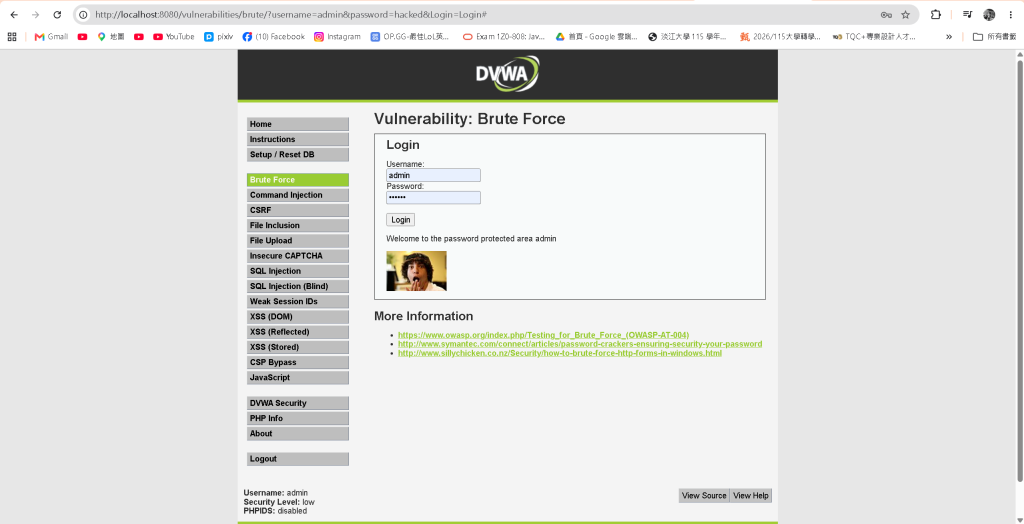Open the Weak Session IDs page
This screenshot has width=1024, height=524.
(x=298, y=302)
